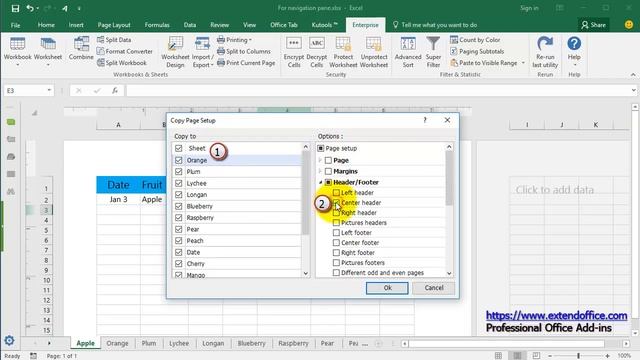Open the settings gear in navigation pane

[x=9, y=340]
